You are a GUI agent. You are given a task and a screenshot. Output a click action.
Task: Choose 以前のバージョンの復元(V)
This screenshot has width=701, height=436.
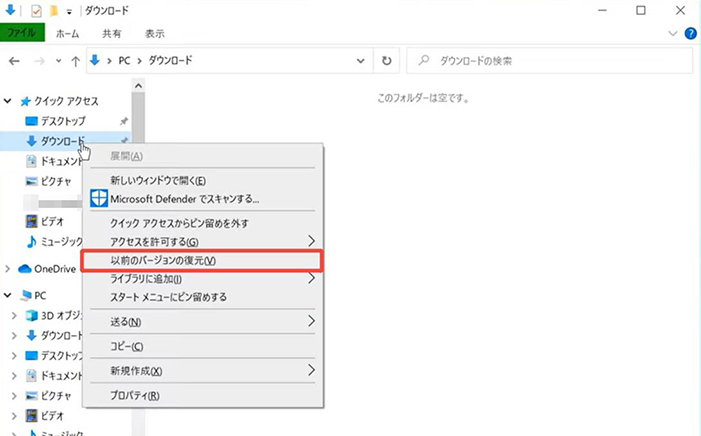pyautogui.click(x=203, y=261)
